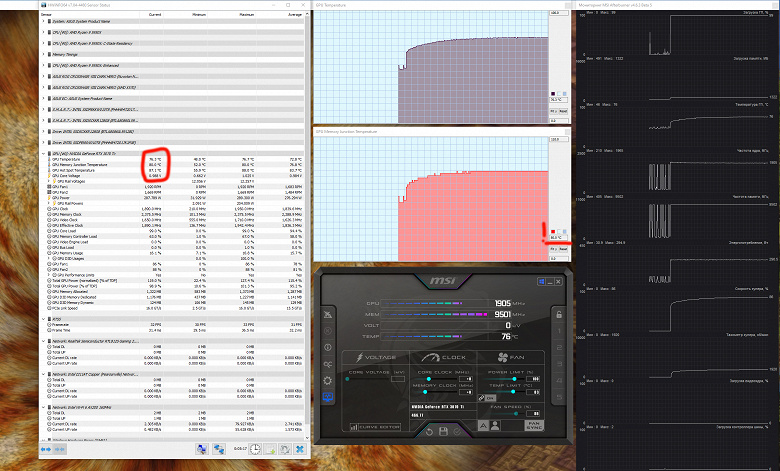The width and height of the screenshot is (780, 471).
Task: Toggle automatic fan speed A button
Action: (x=483, y=426)
